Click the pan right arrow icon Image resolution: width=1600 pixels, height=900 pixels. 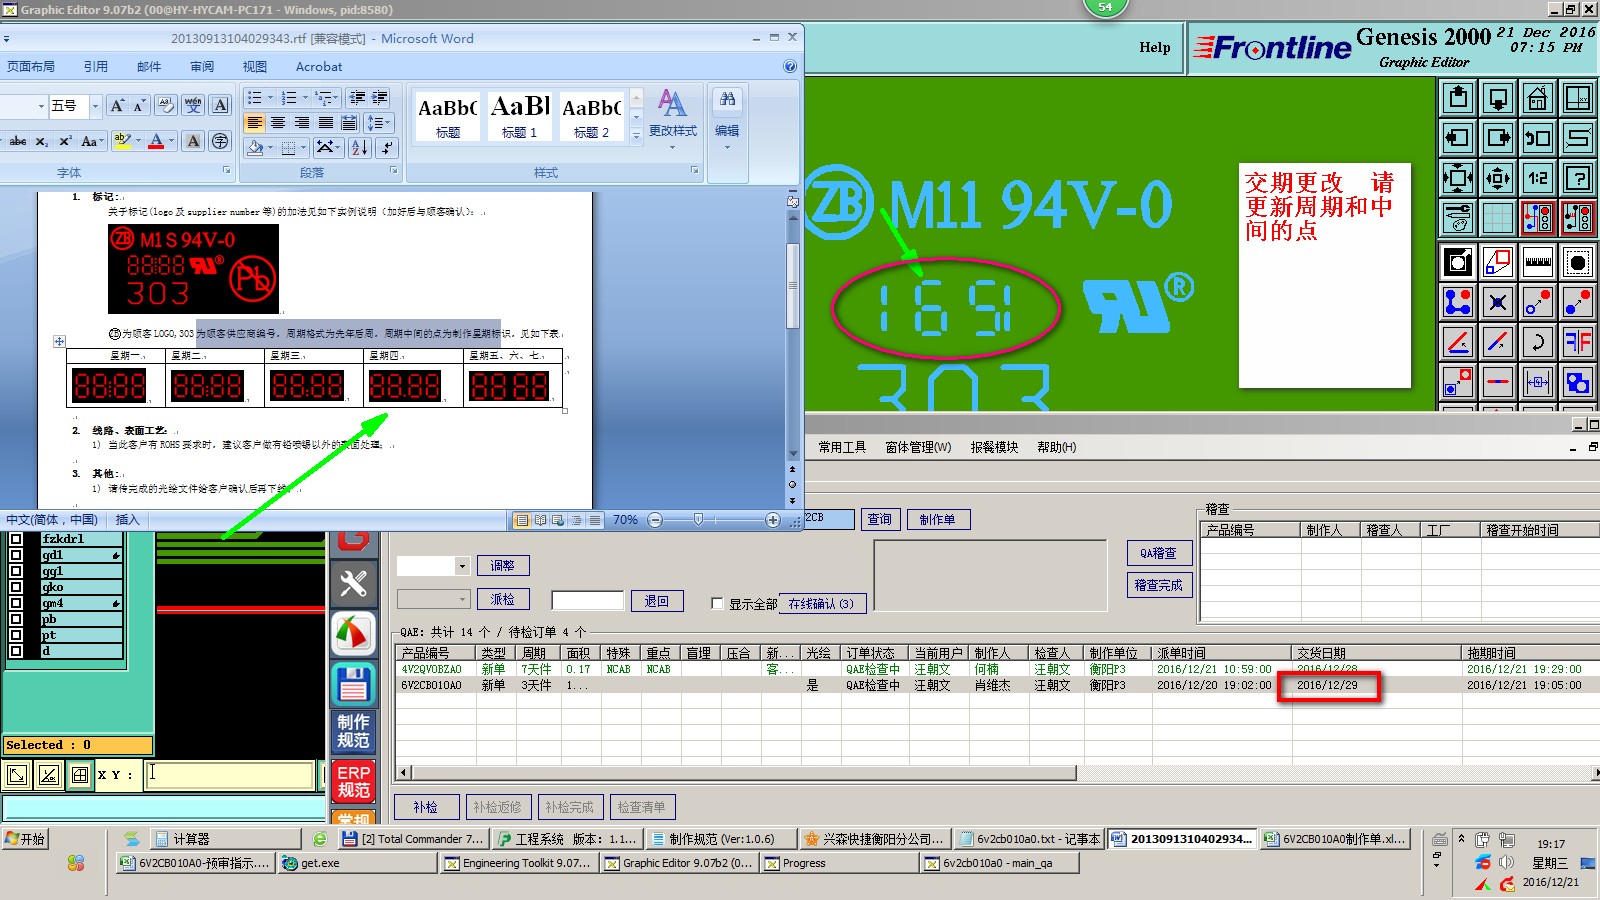(1498, 138)
